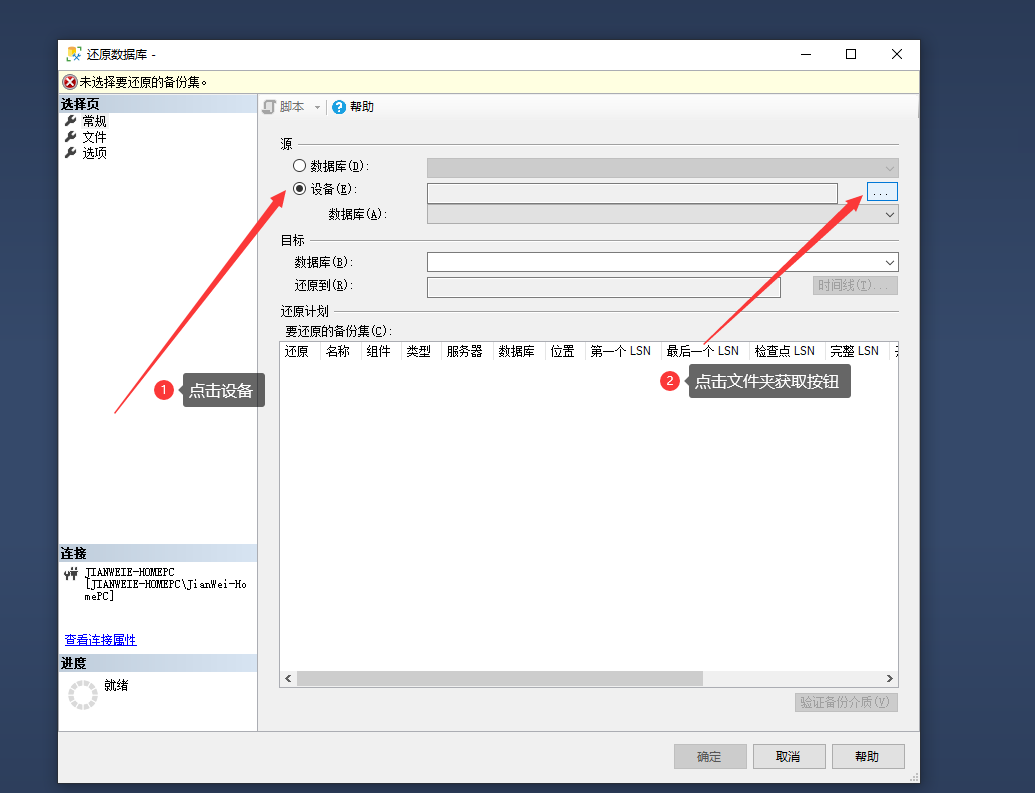Open the 文件 page in the selection list
Screen dimensions: 1035x793
(94, 137)
